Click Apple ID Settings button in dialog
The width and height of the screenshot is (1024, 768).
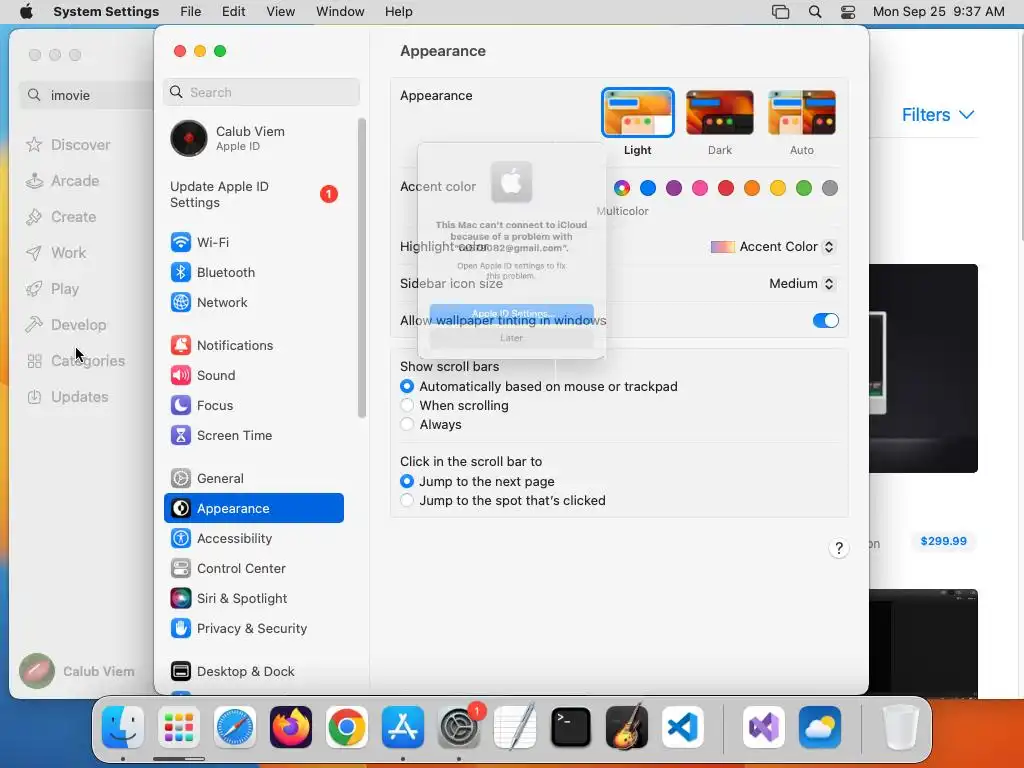pyautogui.click(x=511, y=313)
